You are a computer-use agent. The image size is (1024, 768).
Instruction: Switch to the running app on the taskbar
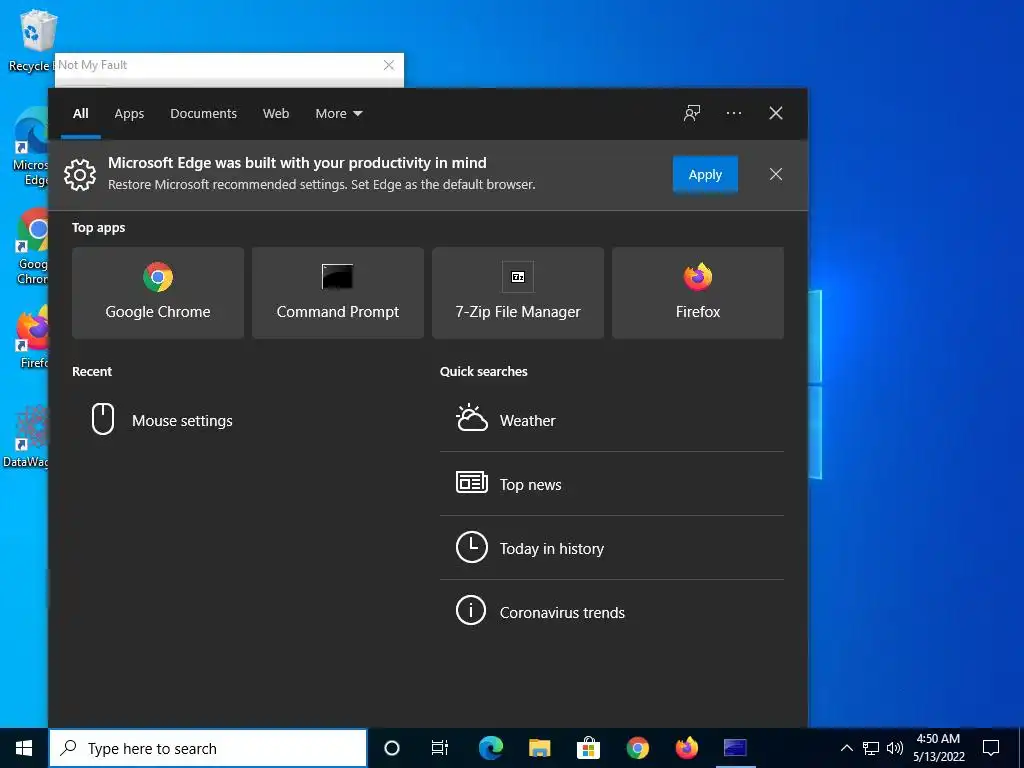(x=735, y=748)
